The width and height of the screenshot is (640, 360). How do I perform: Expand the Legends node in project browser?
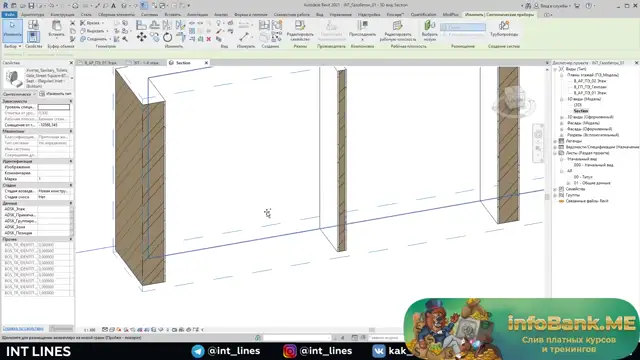point(555,141)
